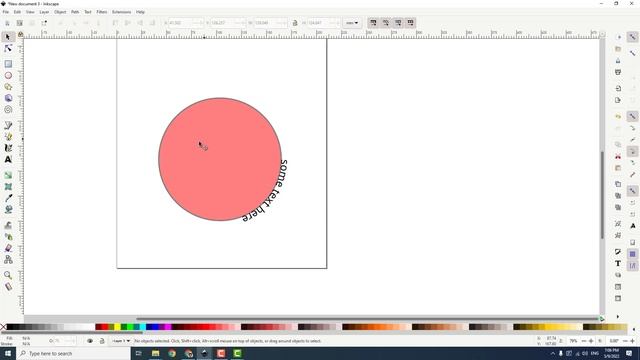Select the Connector tool

(x=8, y=259)
